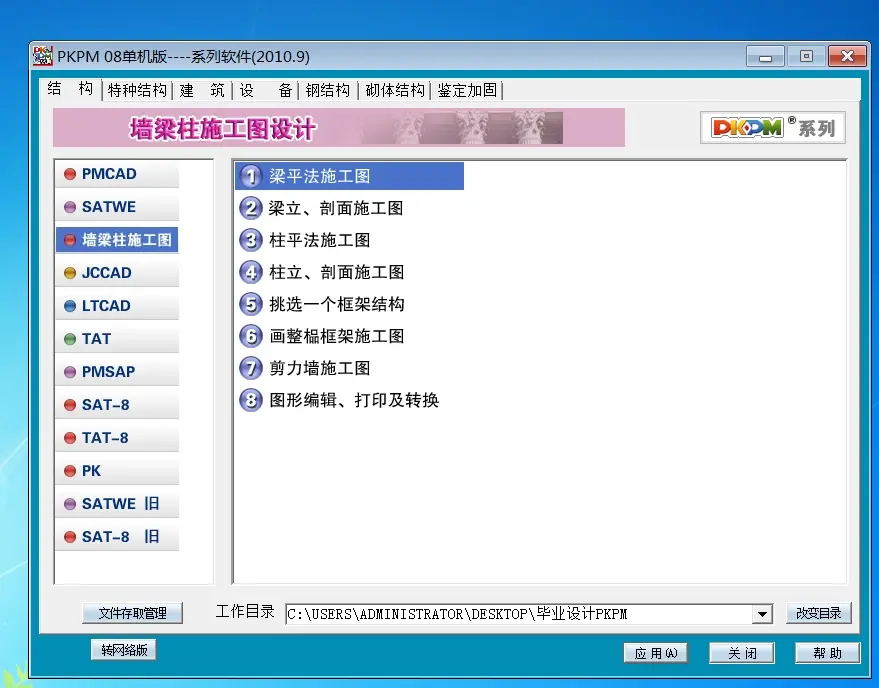Click numbered icon 8 beside 图形编辑、打印及转换
879x688 pixels.
251,400
